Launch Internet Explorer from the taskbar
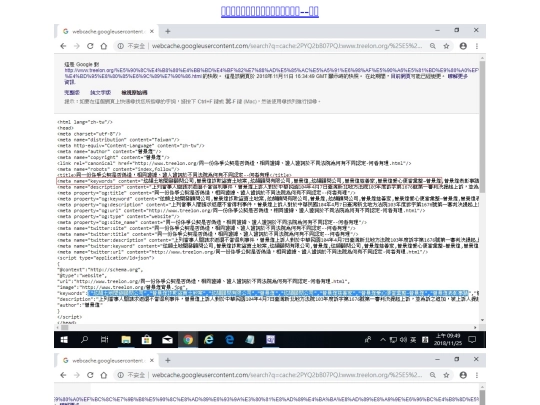The width and height of the screenshot is (540, 405). [x=209, y=340]
